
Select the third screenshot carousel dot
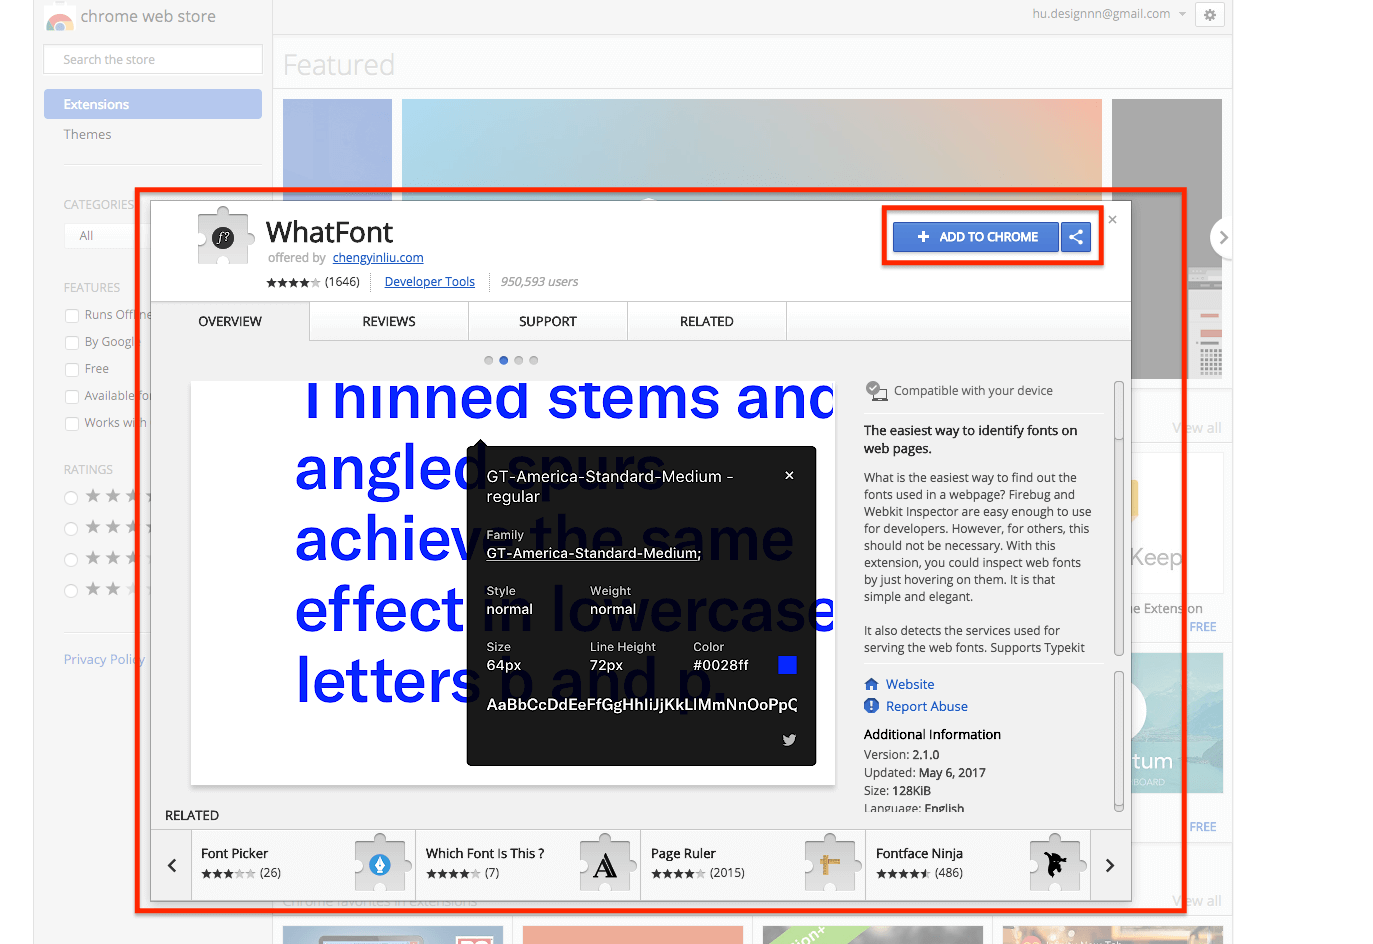click(518, 360)
